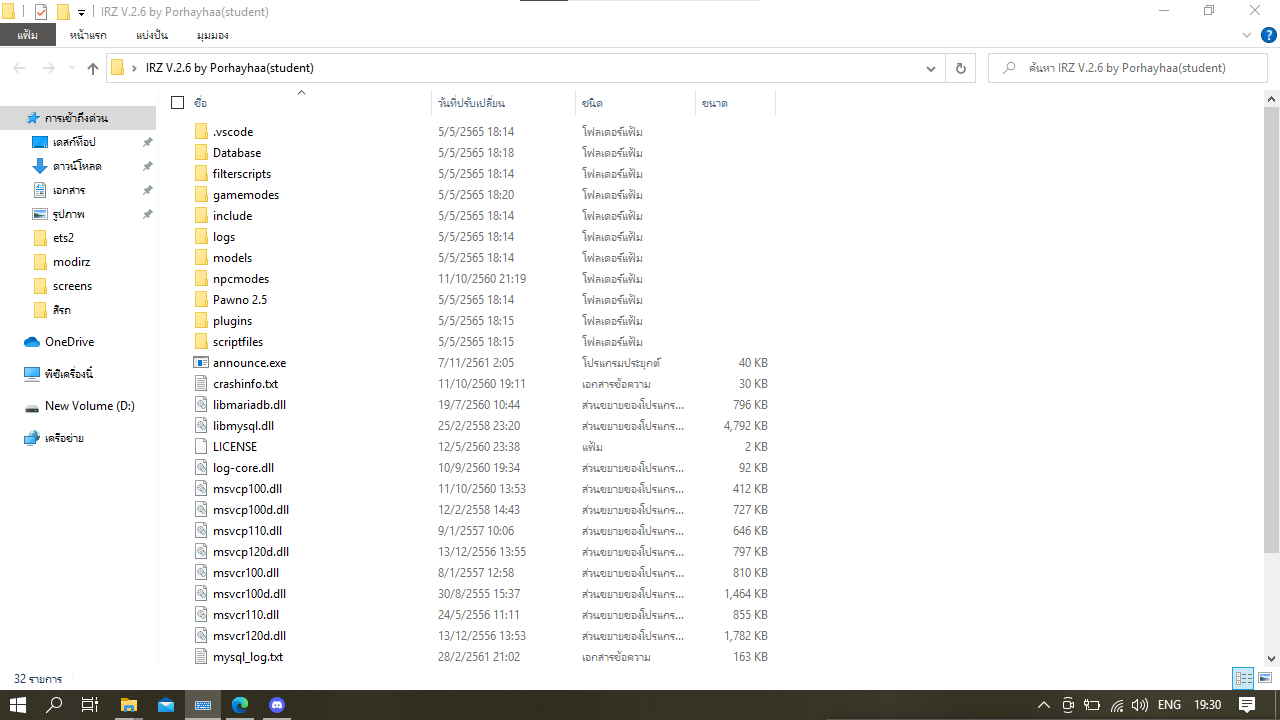Open the Help question mark icon

point(1268,35)
